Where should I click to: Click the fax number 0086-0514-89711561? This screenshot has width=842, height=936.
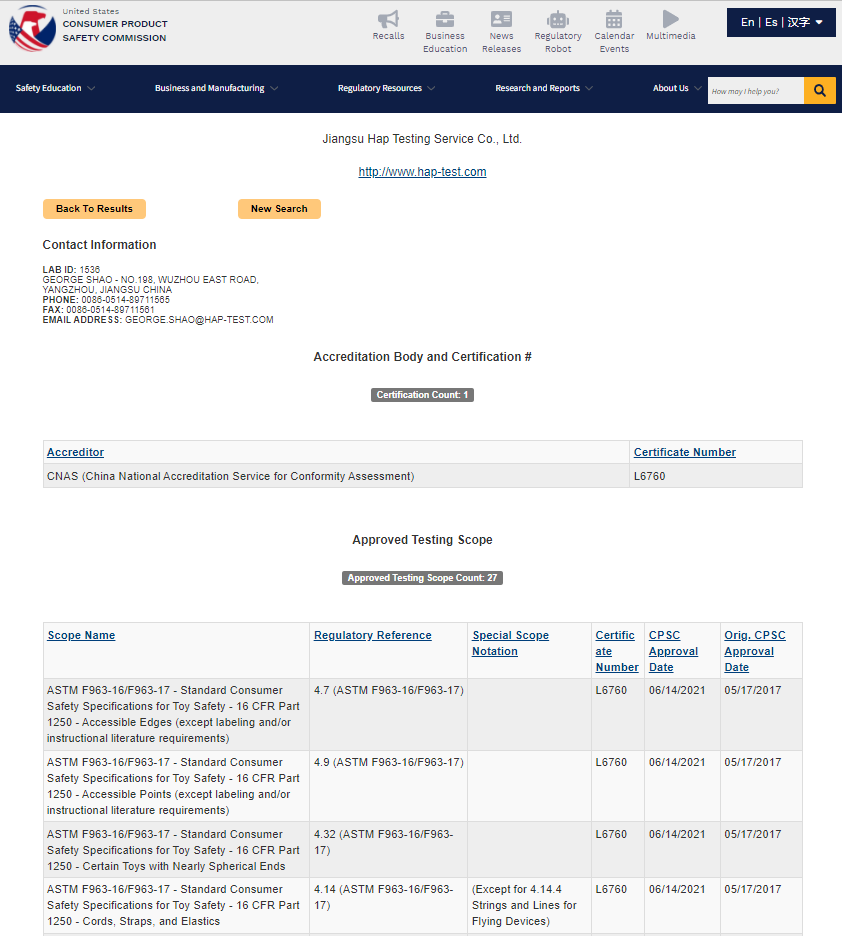point(110,310)
